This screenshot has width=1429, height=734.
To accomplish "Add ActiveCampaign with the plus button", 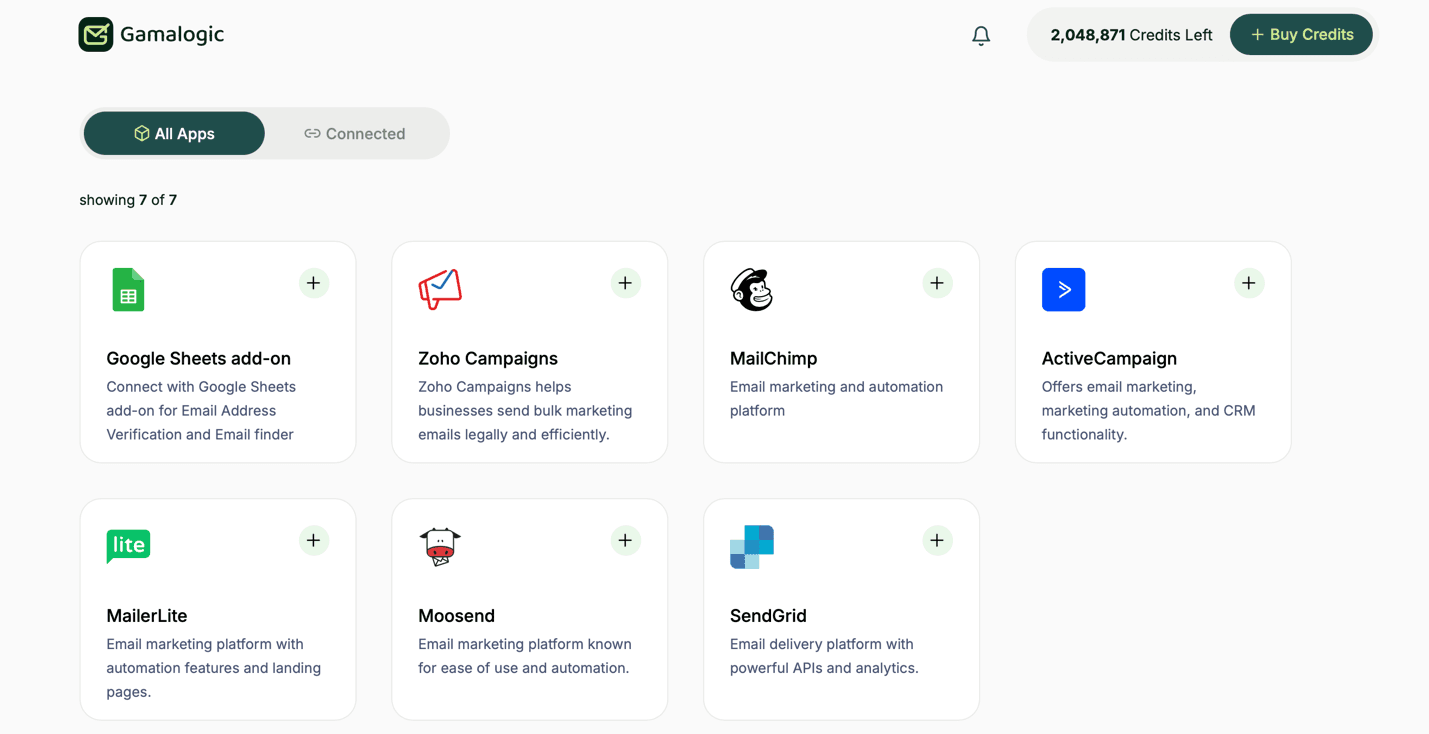I will (x=1248, y=283).
